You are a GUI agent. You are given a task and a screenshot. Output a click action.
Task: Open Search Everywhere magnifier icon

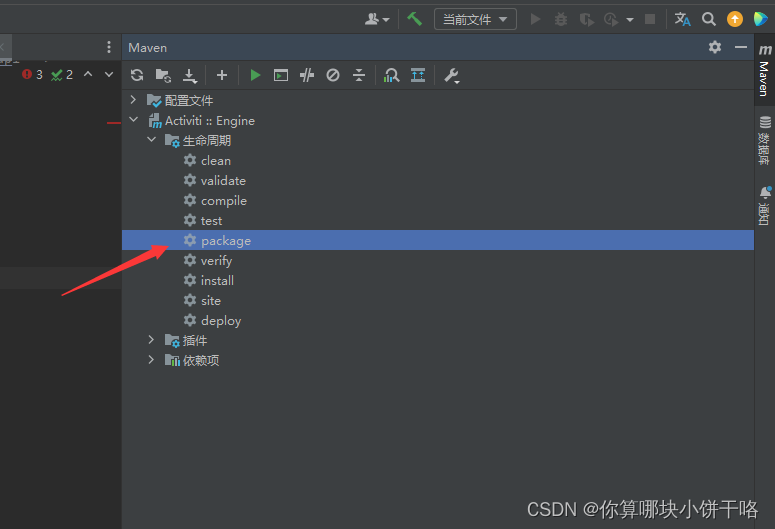tap(709, 19)
